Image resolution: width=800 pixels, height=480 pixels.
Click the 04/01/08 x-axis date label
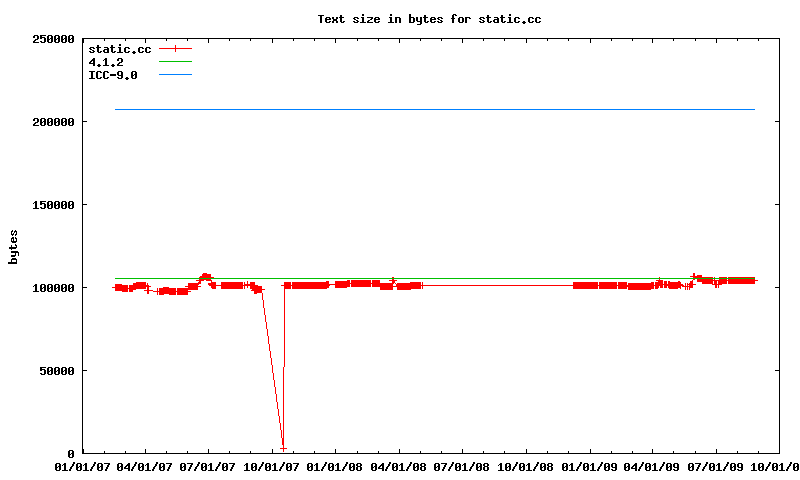399,466
